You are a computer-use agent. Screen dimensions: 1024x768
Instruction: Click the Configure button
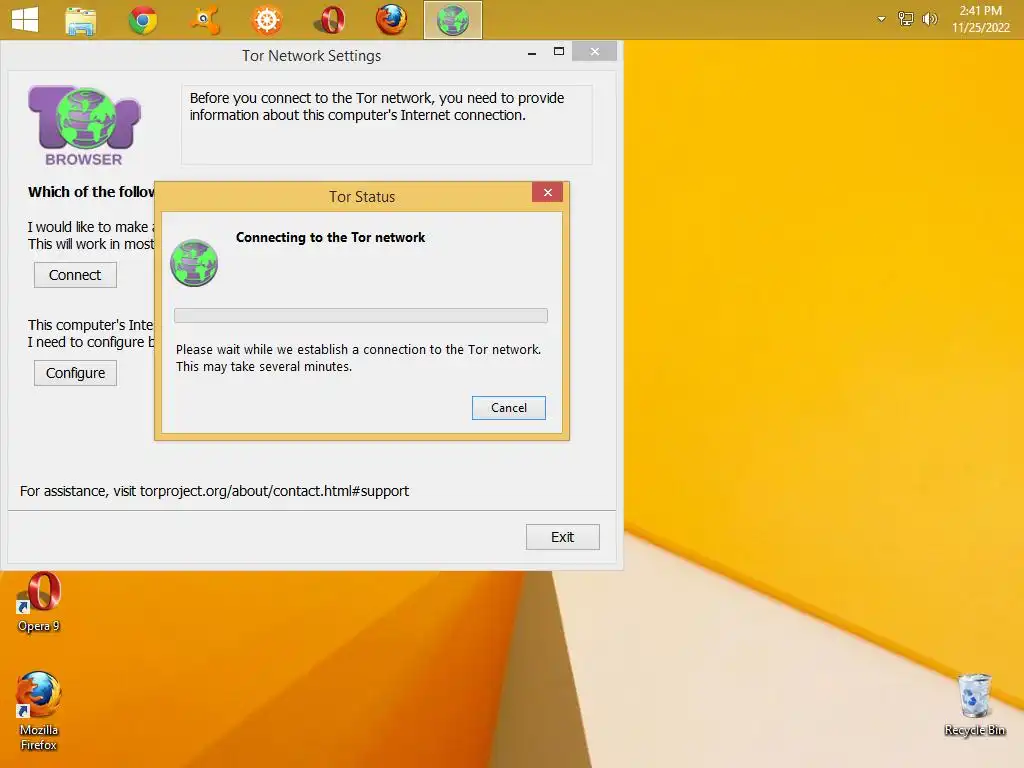click(75, 373)
